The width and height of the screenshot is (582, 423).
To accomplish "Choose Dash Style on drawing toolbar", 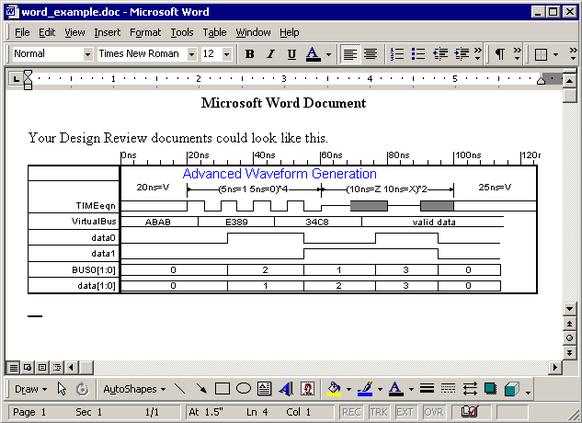I will [x=448, y=389].
